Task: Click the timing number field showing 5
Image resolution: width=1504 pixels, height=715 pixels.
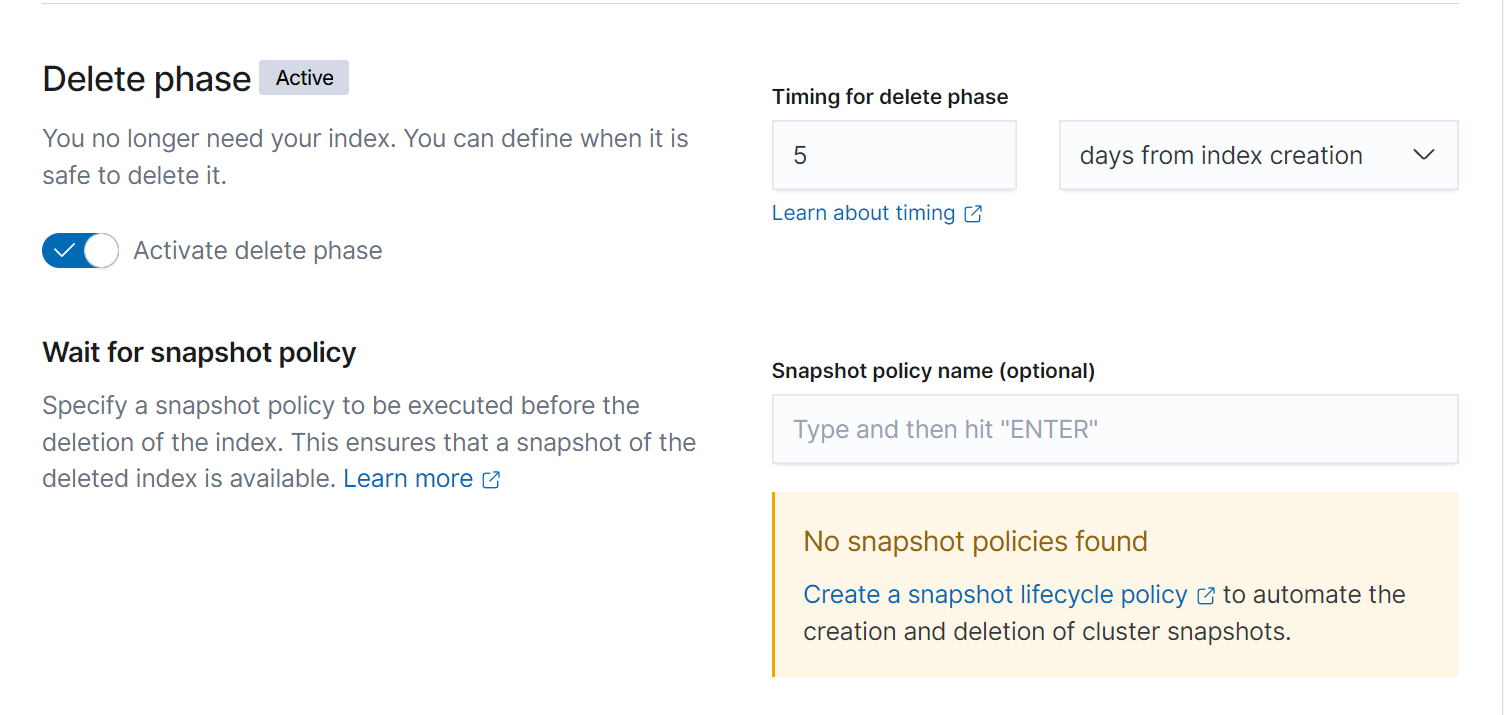Action: coord(894,155)
